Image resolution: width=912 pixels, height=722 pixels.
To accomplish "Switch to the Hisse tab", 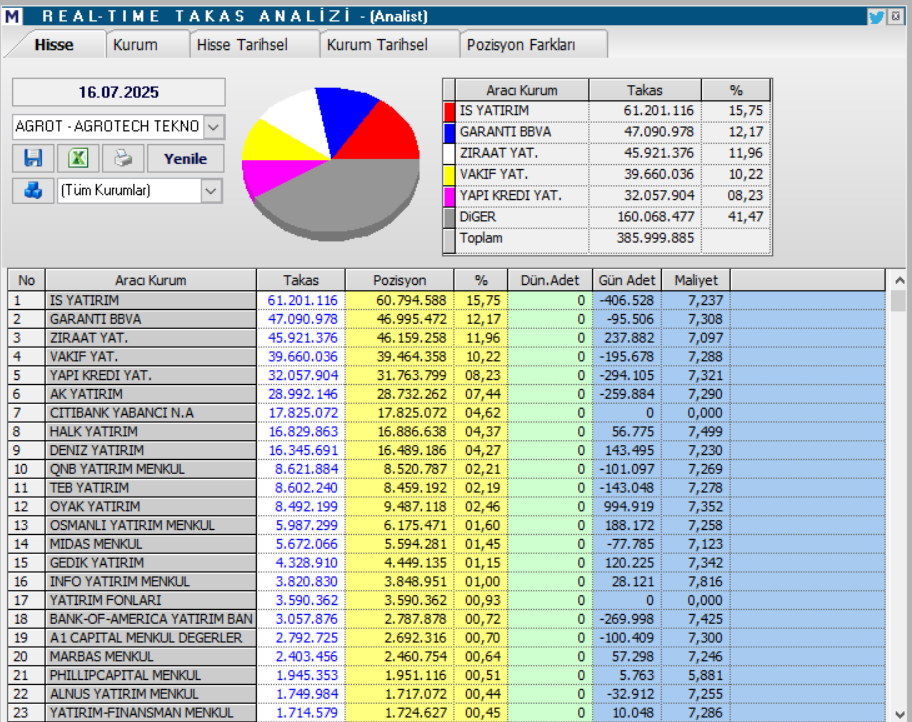I will pyautogui.click(x=54, y=45).
